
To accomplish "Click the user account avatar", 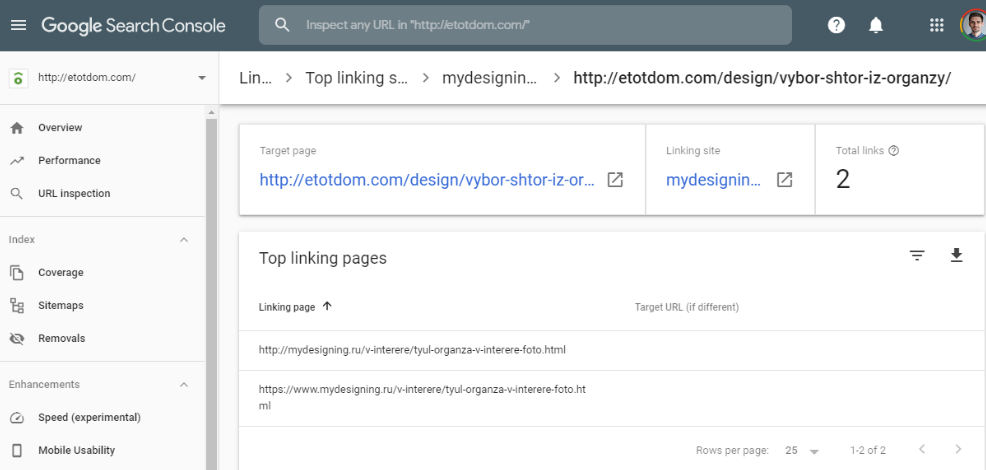I will tap(972, 25).
